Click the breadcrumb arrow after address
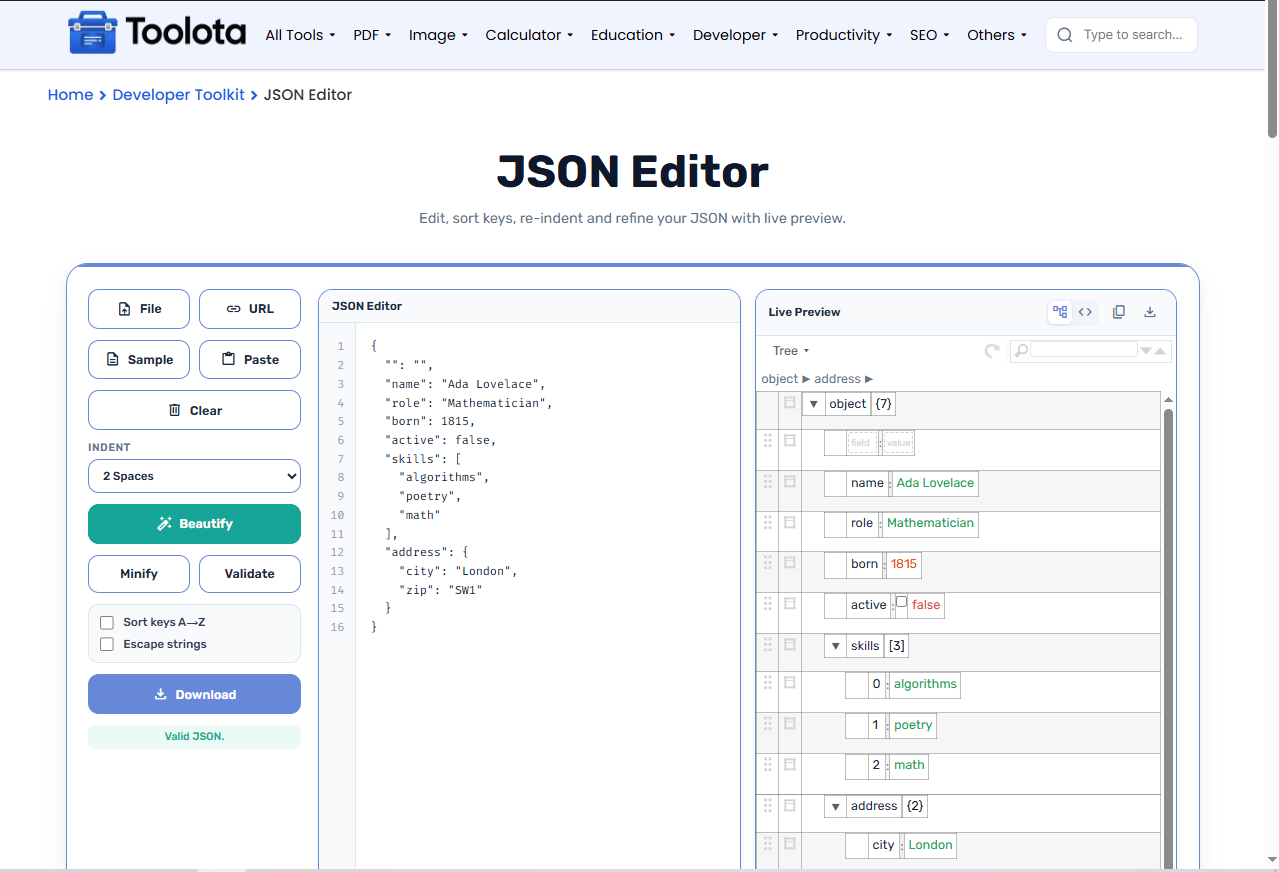The image size is (1279, 872). (x=869, y=379)
